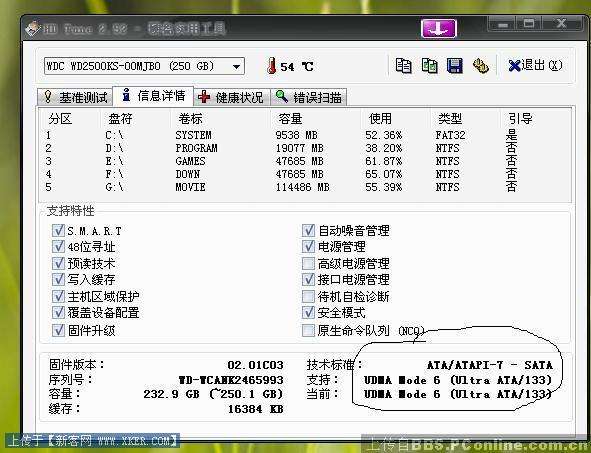Open the options tools icon
This screenshot has height=453, width=591.
[x=481, y=66]
